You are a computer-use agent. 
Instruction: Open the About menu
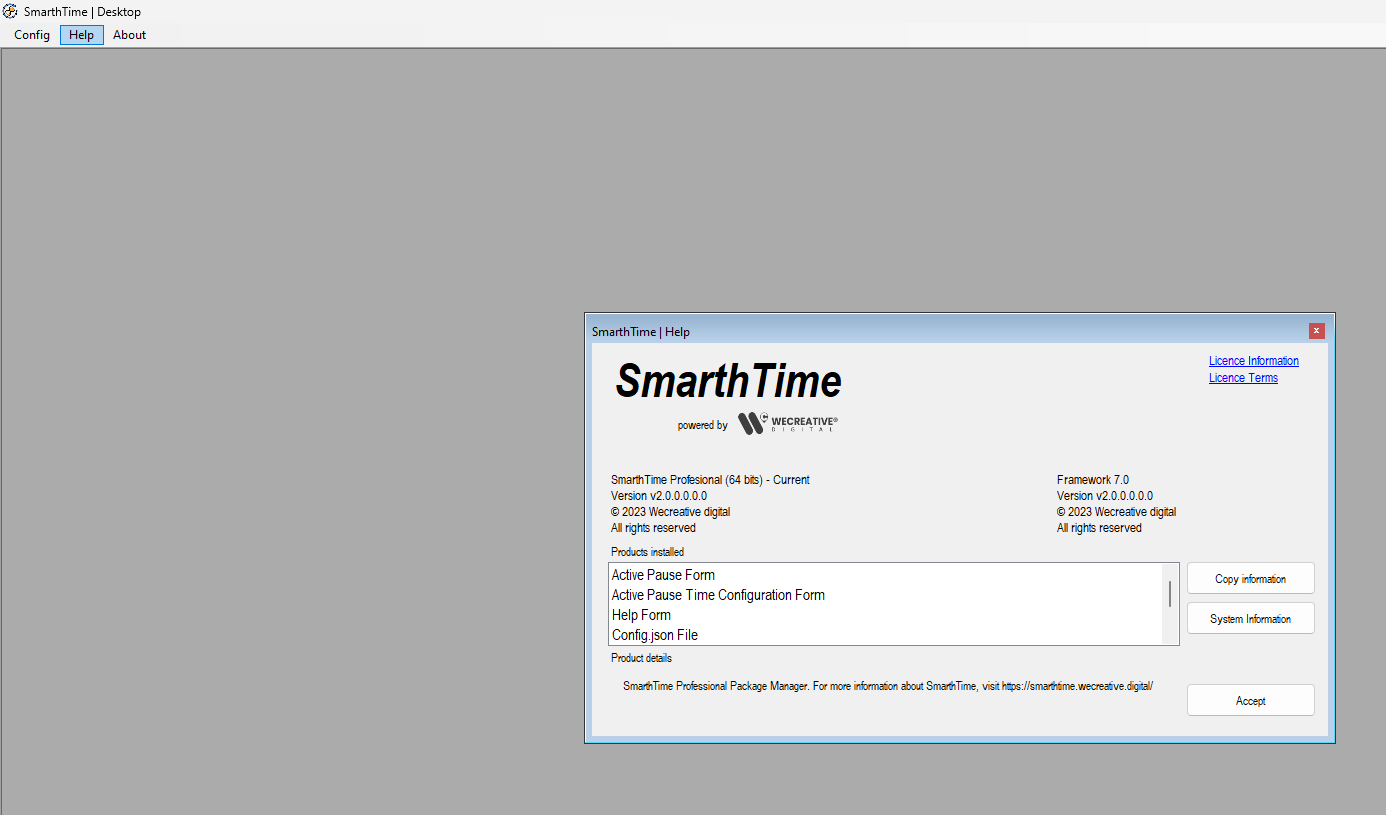(x=129, y=35)
